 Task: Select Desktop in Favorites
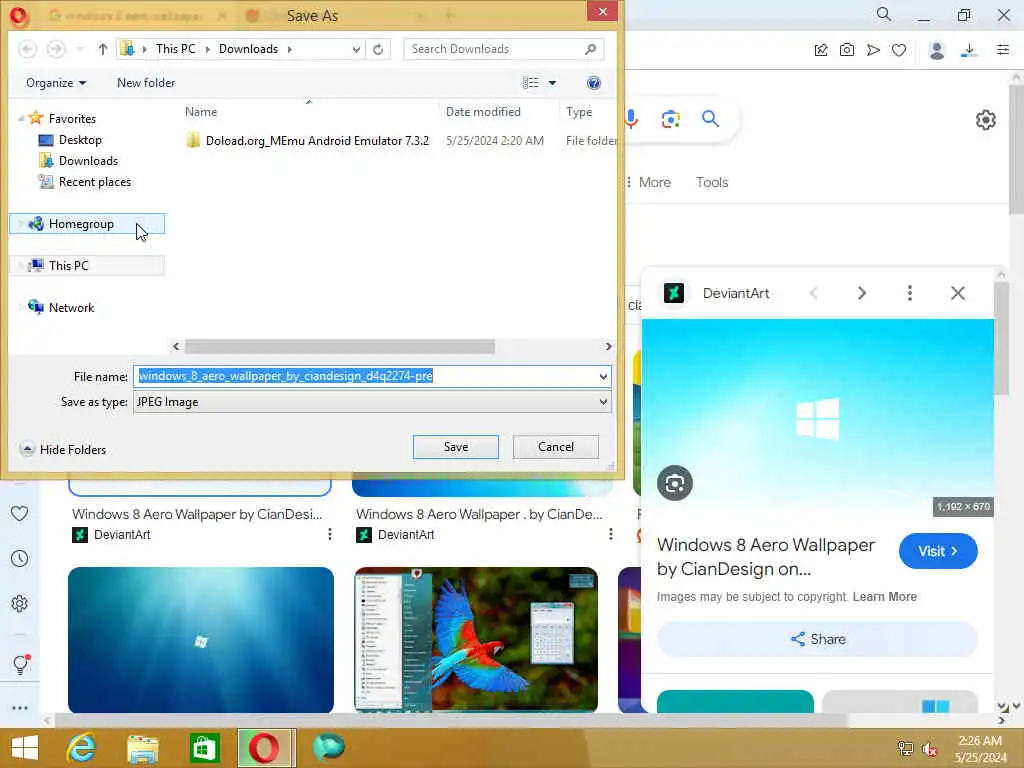(x=80, y=140)
